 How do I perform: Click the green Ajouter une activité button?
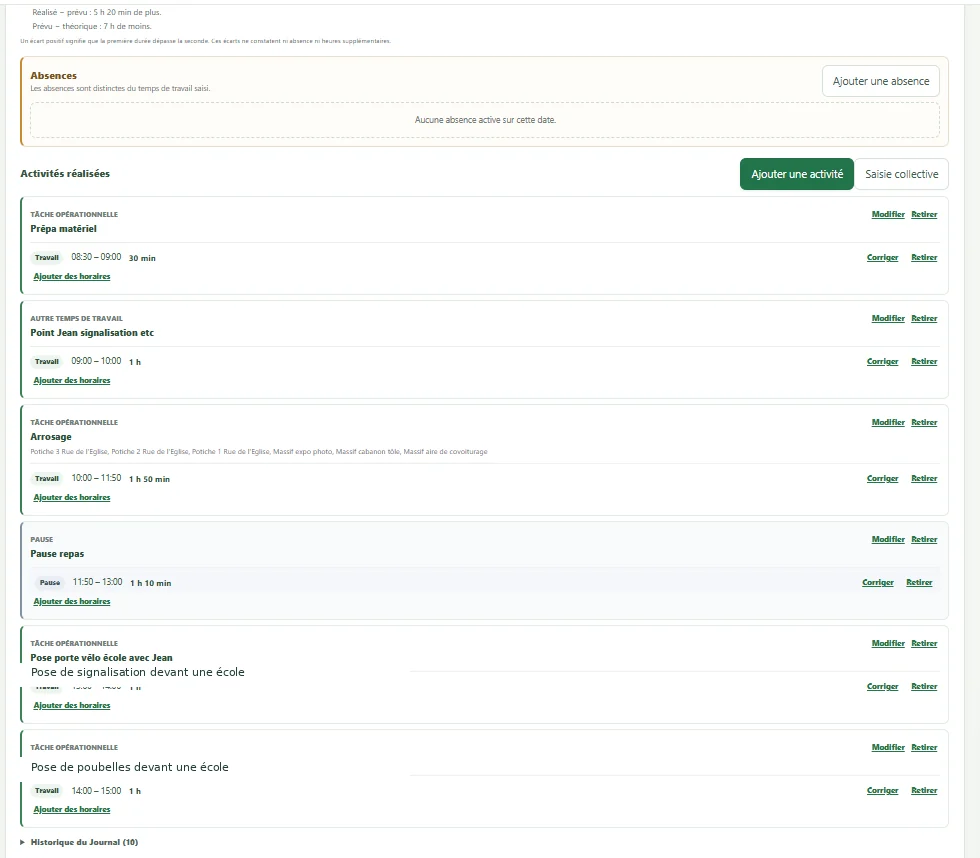coord(797,174)
